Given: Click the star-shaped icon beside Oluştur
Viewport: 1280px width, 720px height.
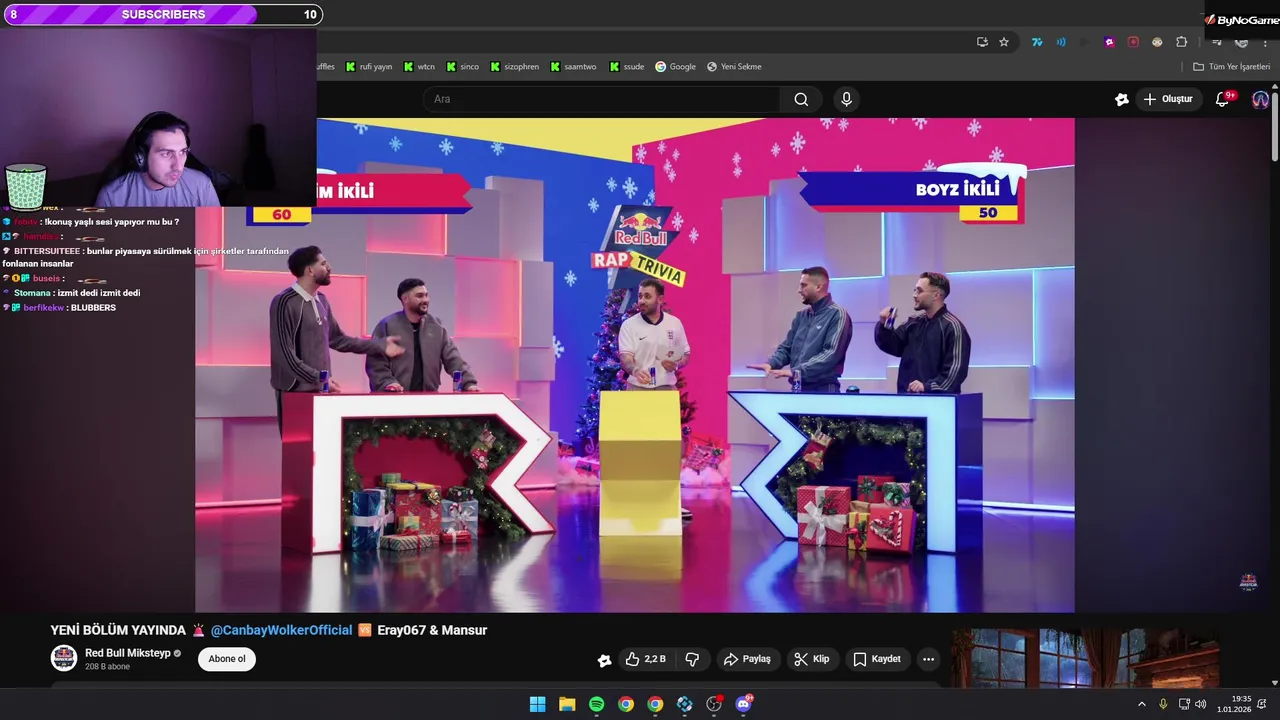Looking at the screenshot, I should 1122,99.
